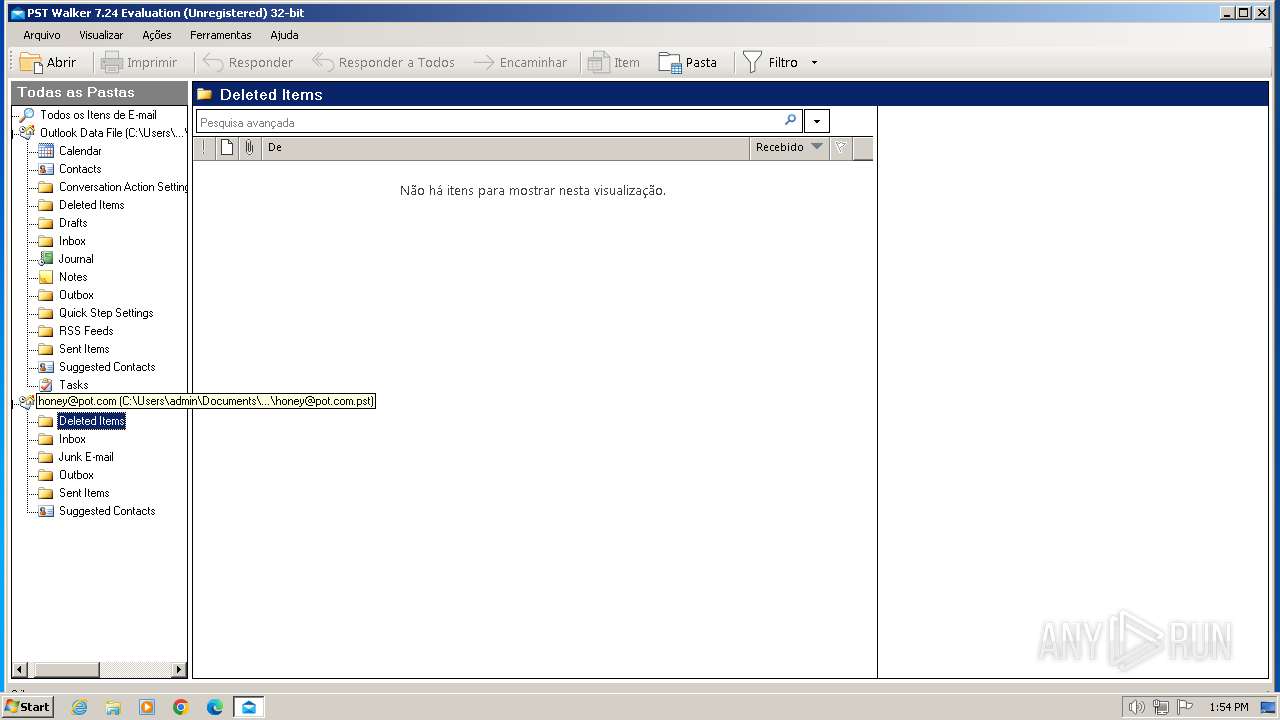Click Responder a Todos button
Viewport: 1280px width, 720px height.
pos(383,62)
